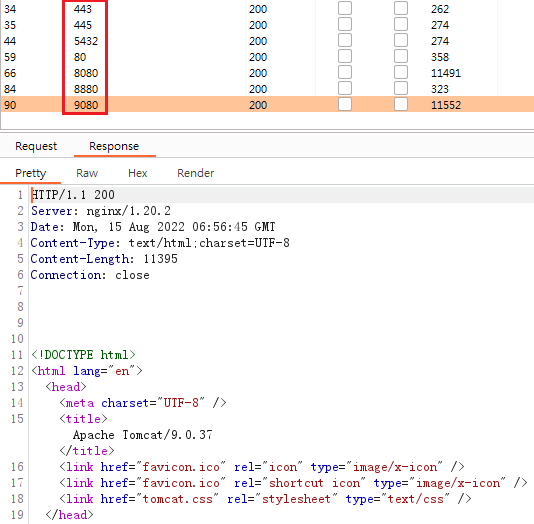Click the Date header line
The image size is (534, 524).
[x=153, y=227]
